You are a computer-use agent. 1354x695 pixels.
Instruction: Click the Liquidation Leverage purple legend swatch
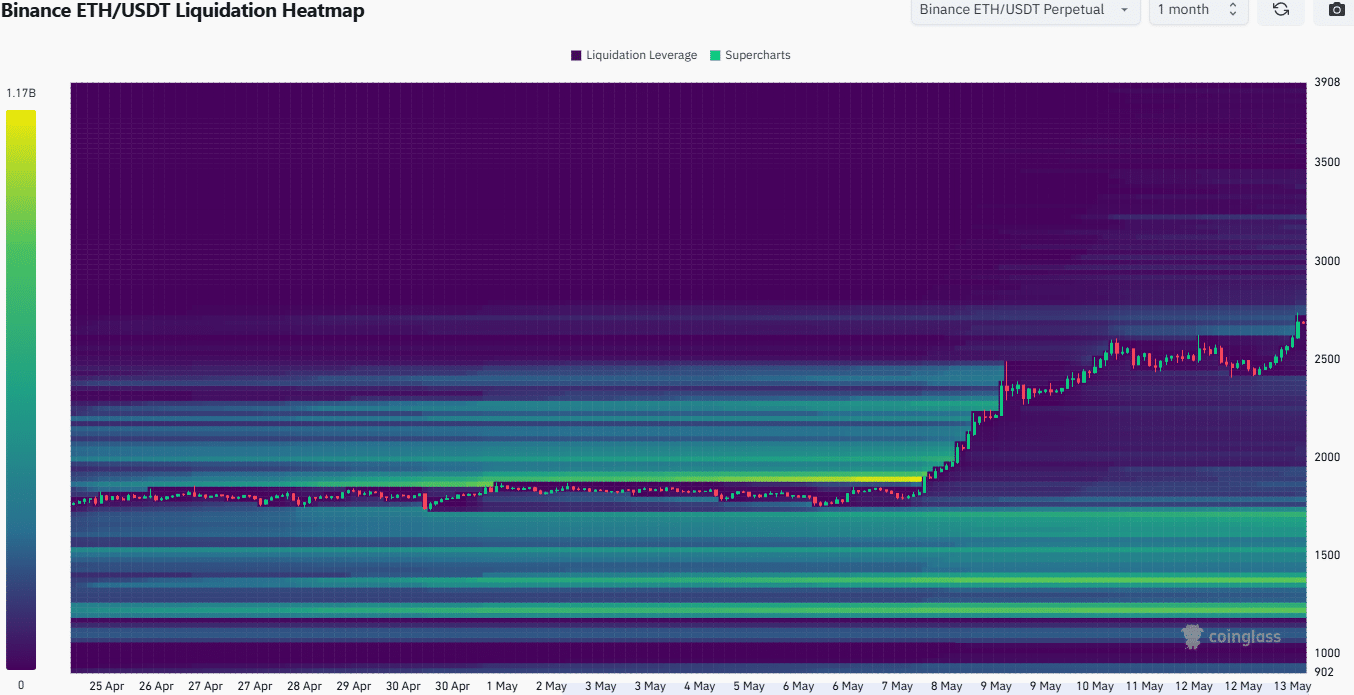pyautogui.click(x=576, y=55)
